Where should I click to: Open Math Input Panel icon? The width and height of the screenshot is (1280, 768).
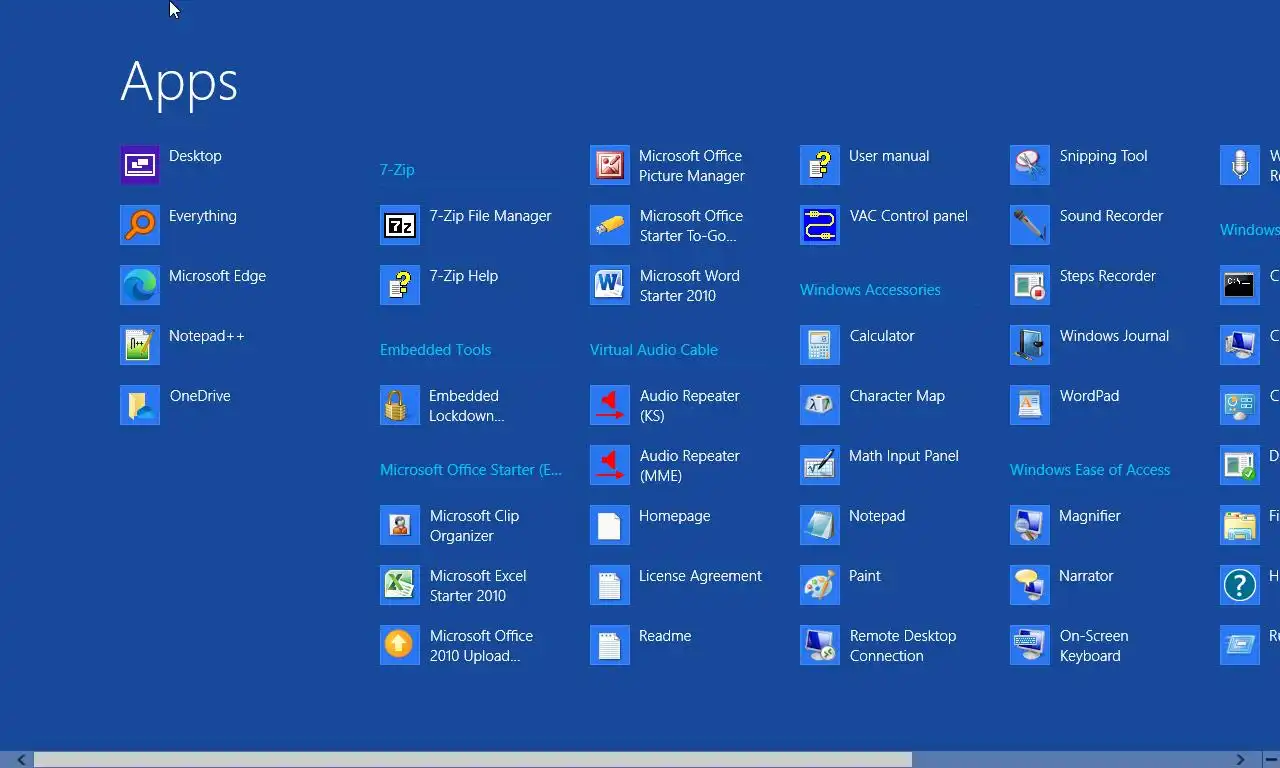coord(820,465)
